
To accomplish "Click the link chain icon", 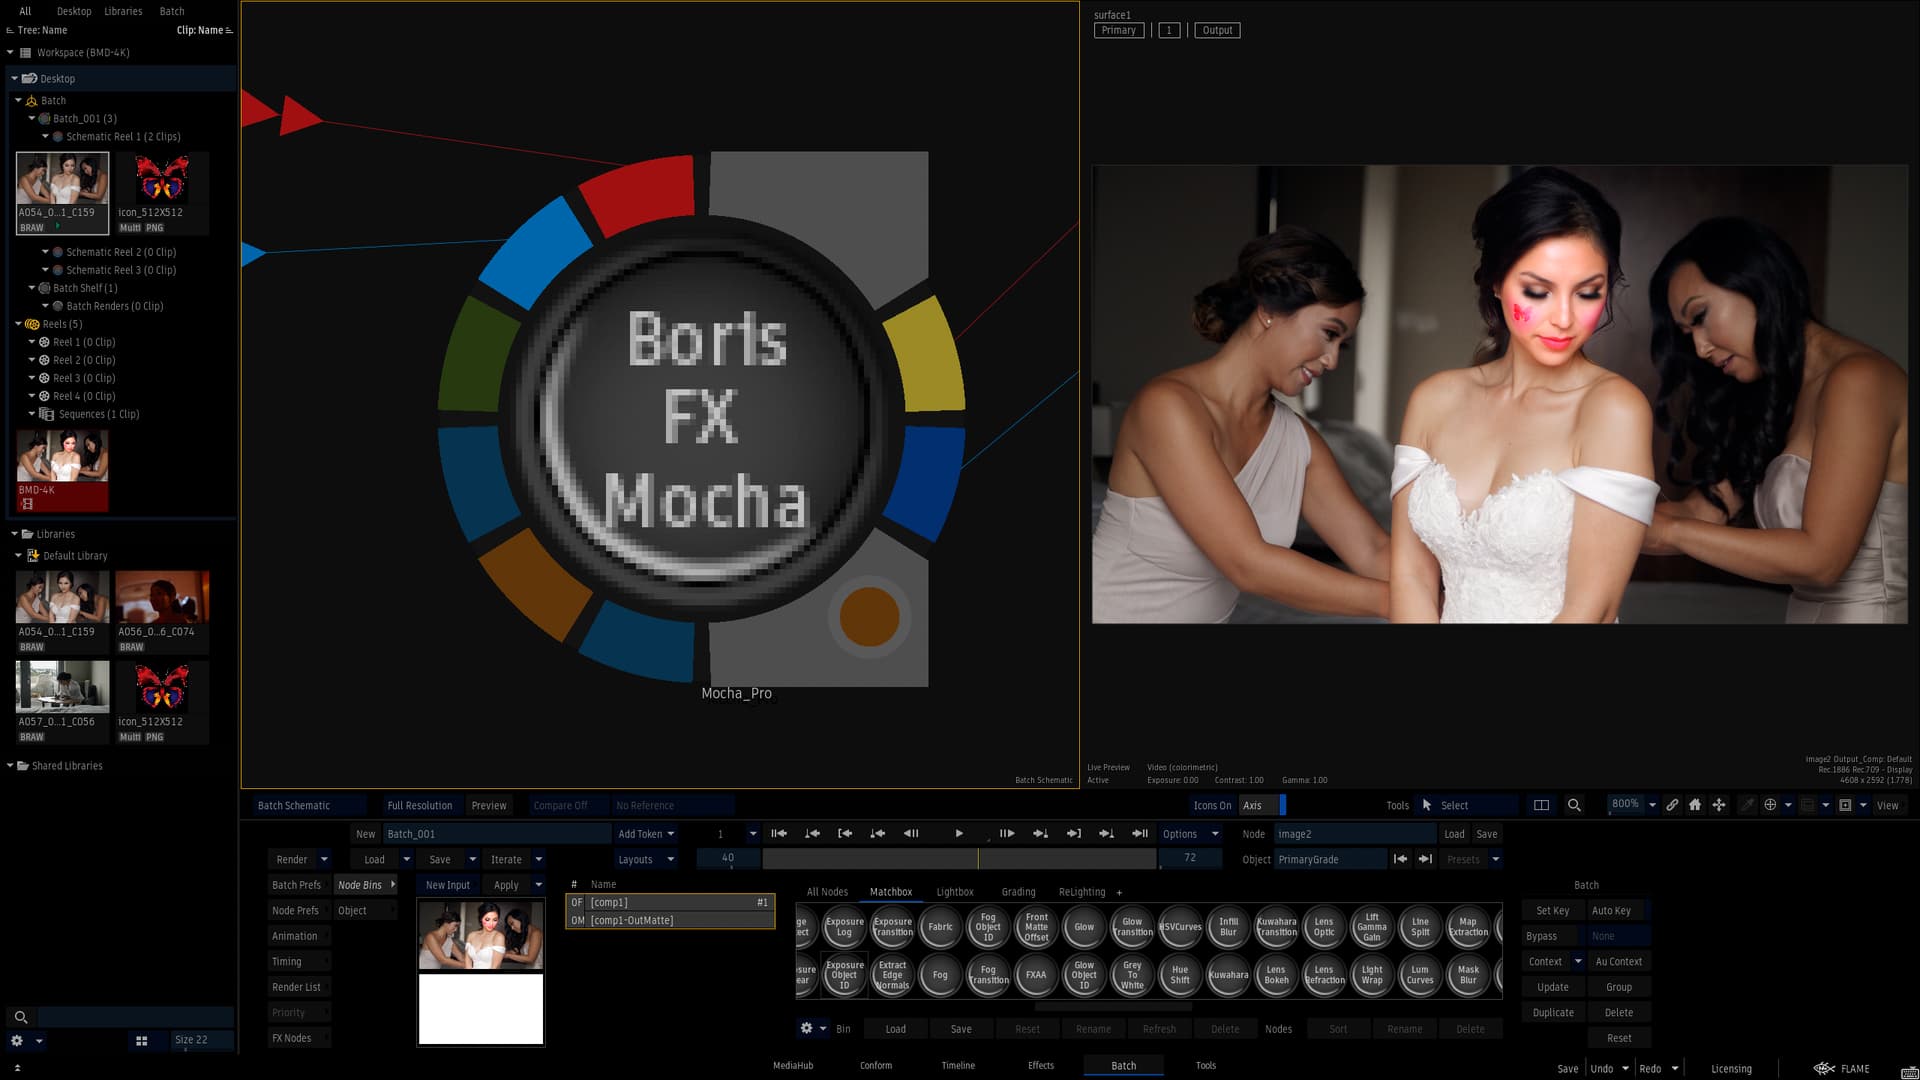I will pos(1672,805).
